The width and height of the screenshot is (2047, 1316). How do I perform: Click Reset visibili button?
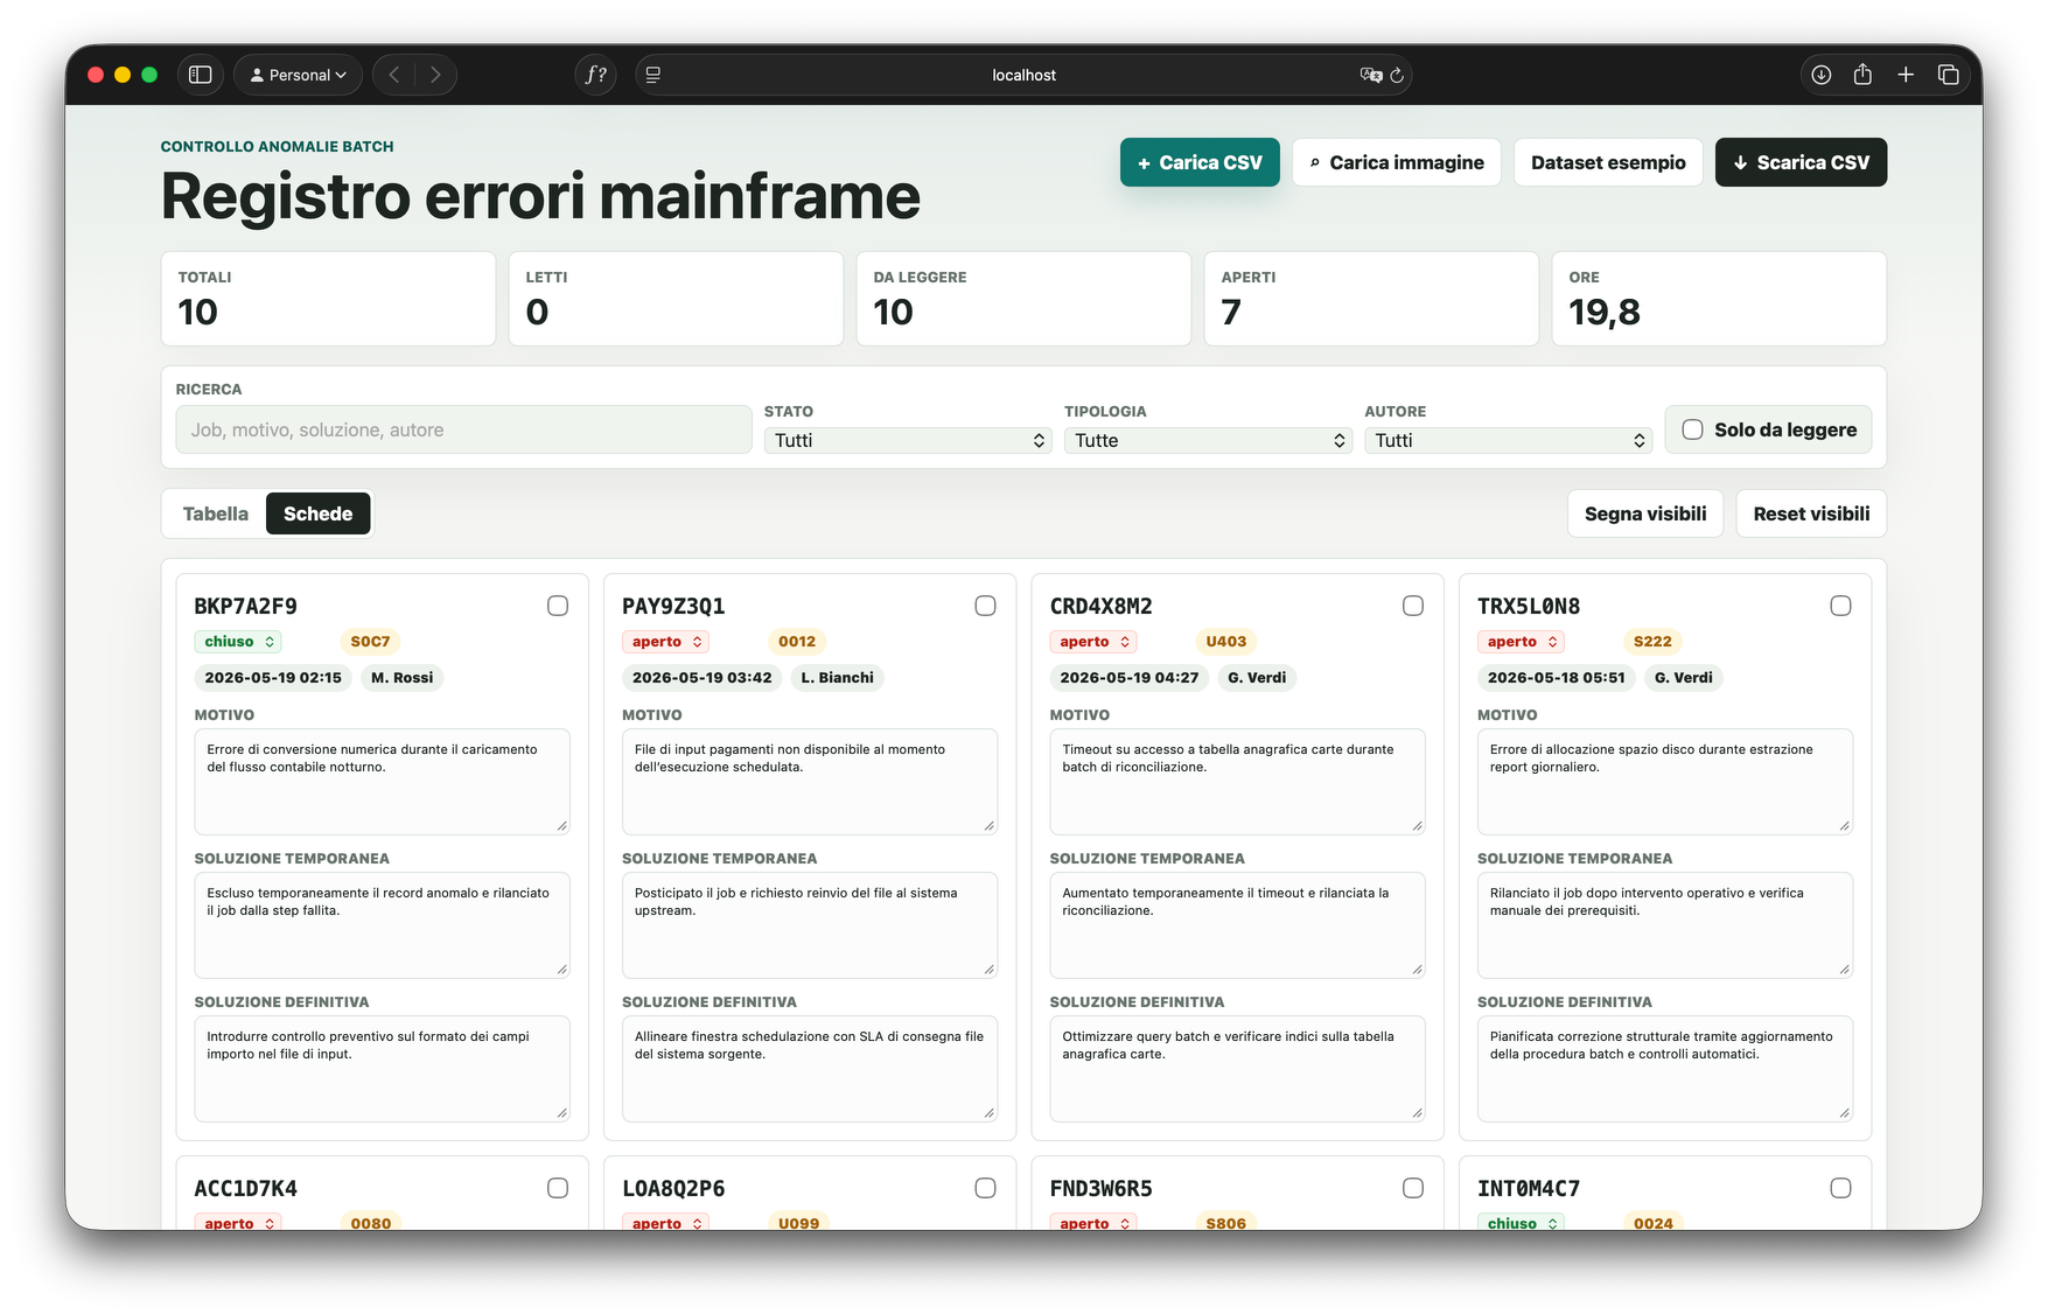click(x=1811, y=513)
